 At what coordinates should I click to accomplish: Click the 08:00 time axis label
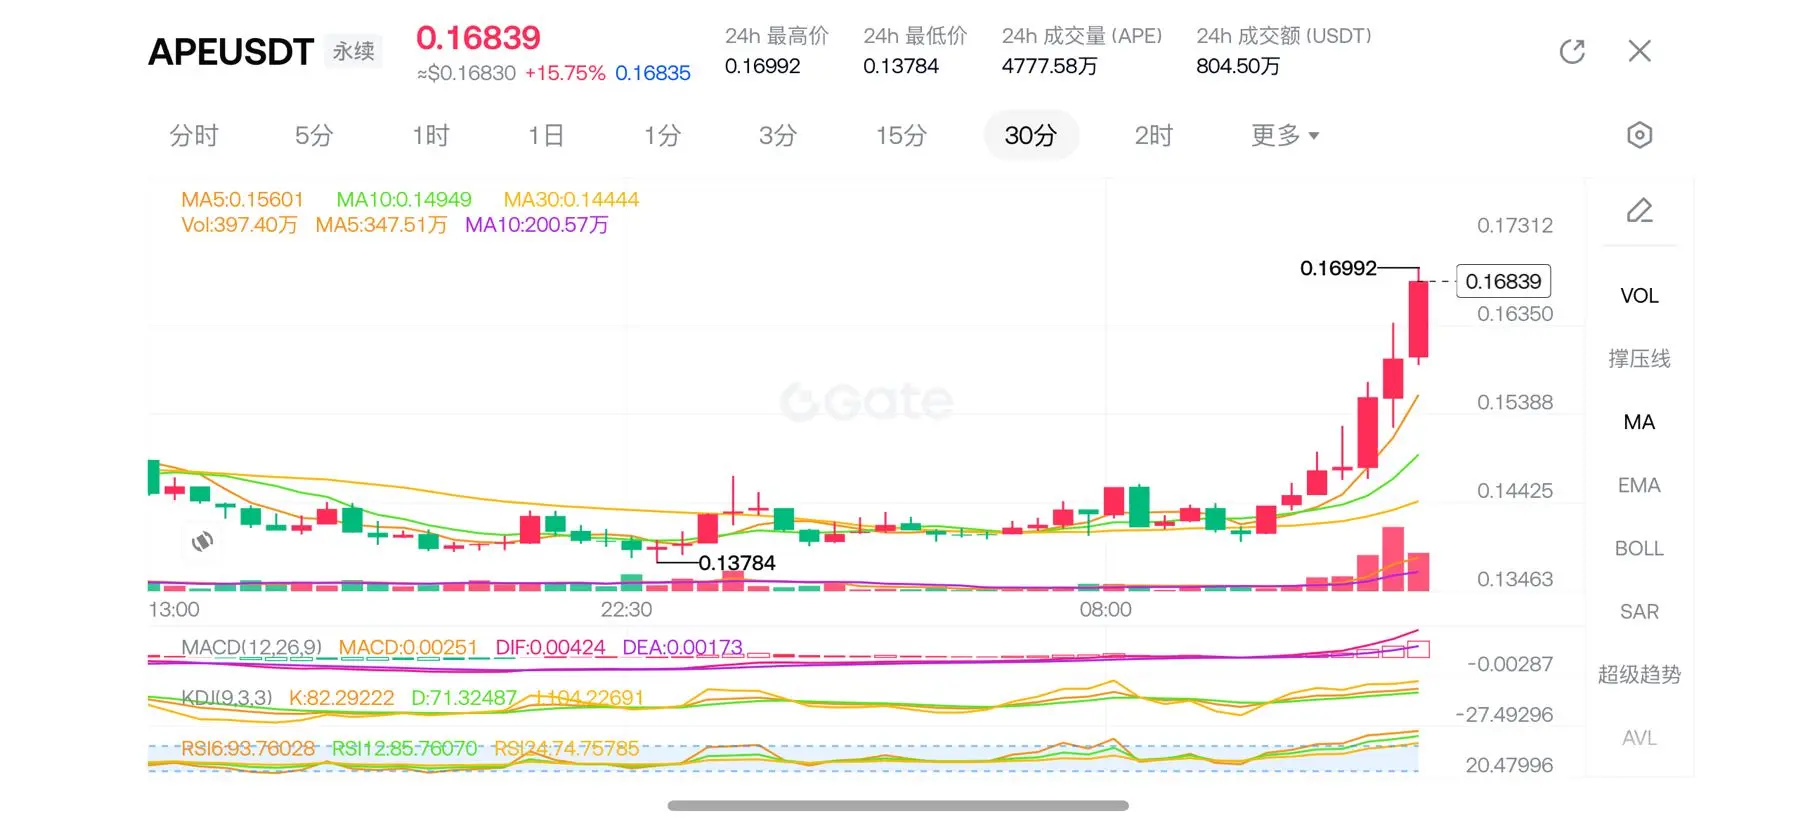click(1105, 609)
